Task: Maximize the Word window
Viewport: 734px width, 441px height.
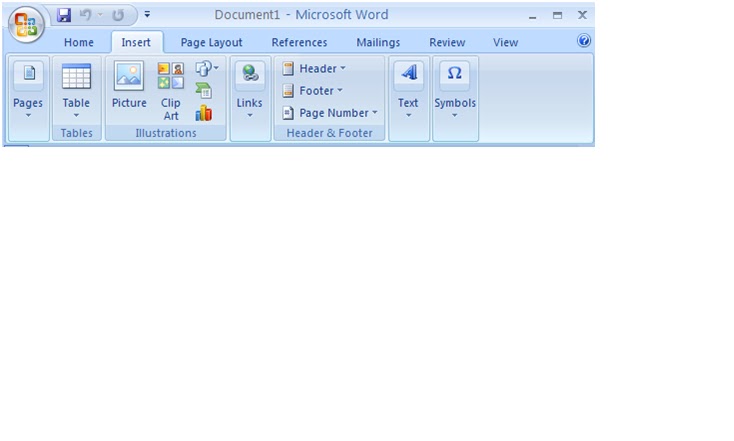Action: pos(557,15)
